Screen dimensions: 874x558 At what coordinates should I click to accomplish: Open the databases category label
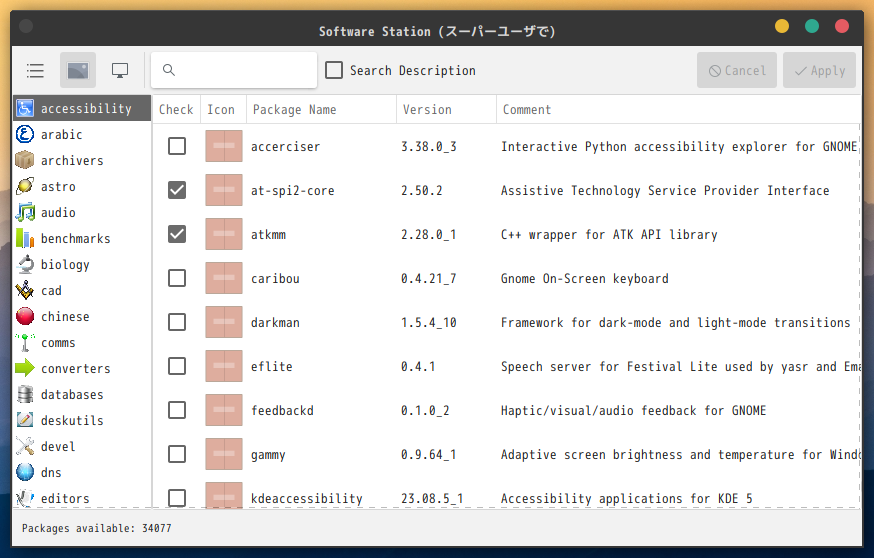(72, 395)
